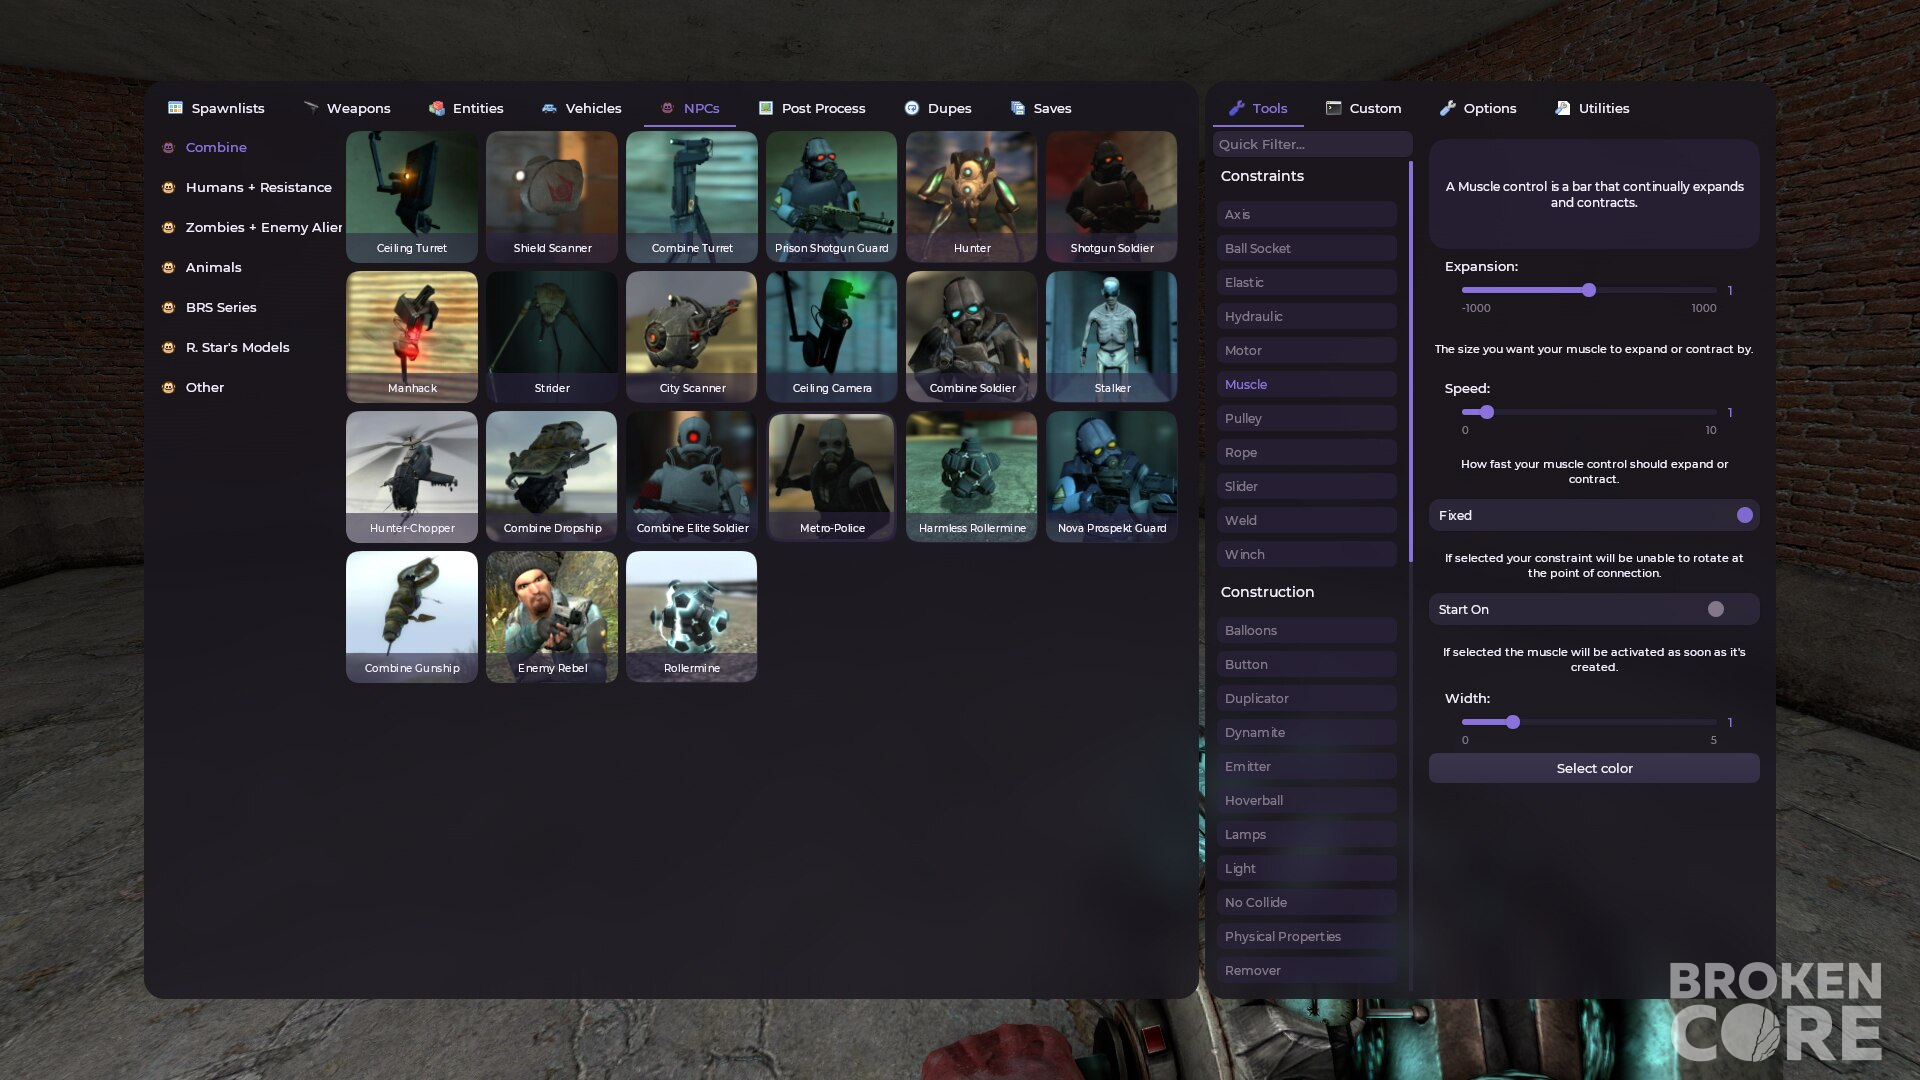Click the Weapons tab pistol icon
This screenshot has width=1920, height=1080.
coord(311,108)
